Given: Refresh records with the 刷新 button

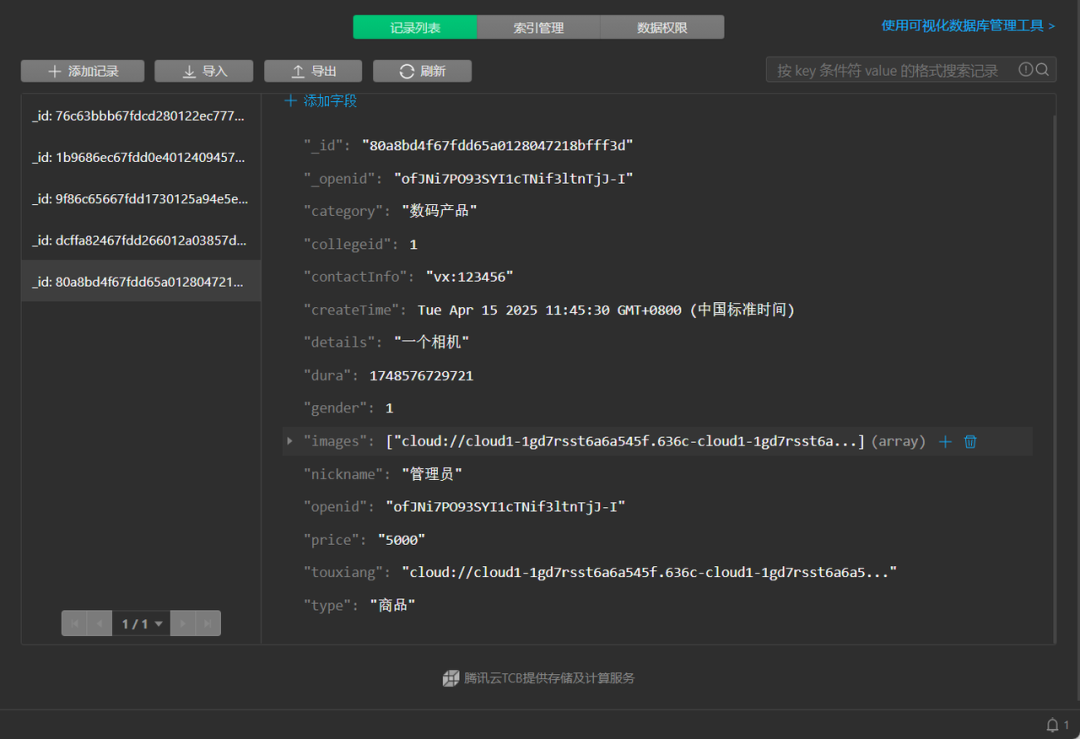Looking at the screenshot, I should (422, 71).
